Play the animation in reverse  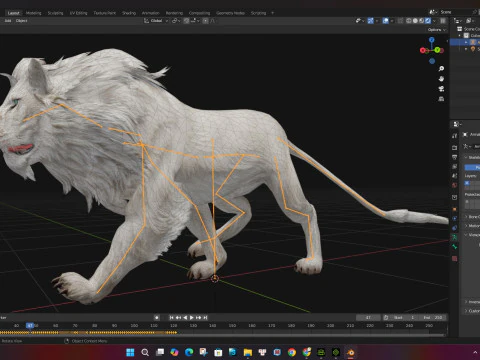coord(185,318)
